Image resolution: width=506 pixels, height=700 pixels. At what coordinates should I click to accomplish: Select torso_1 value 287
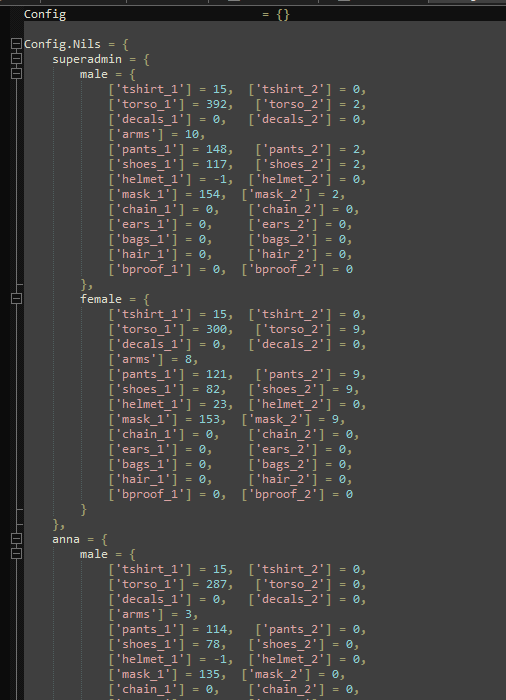click(216, 584)
